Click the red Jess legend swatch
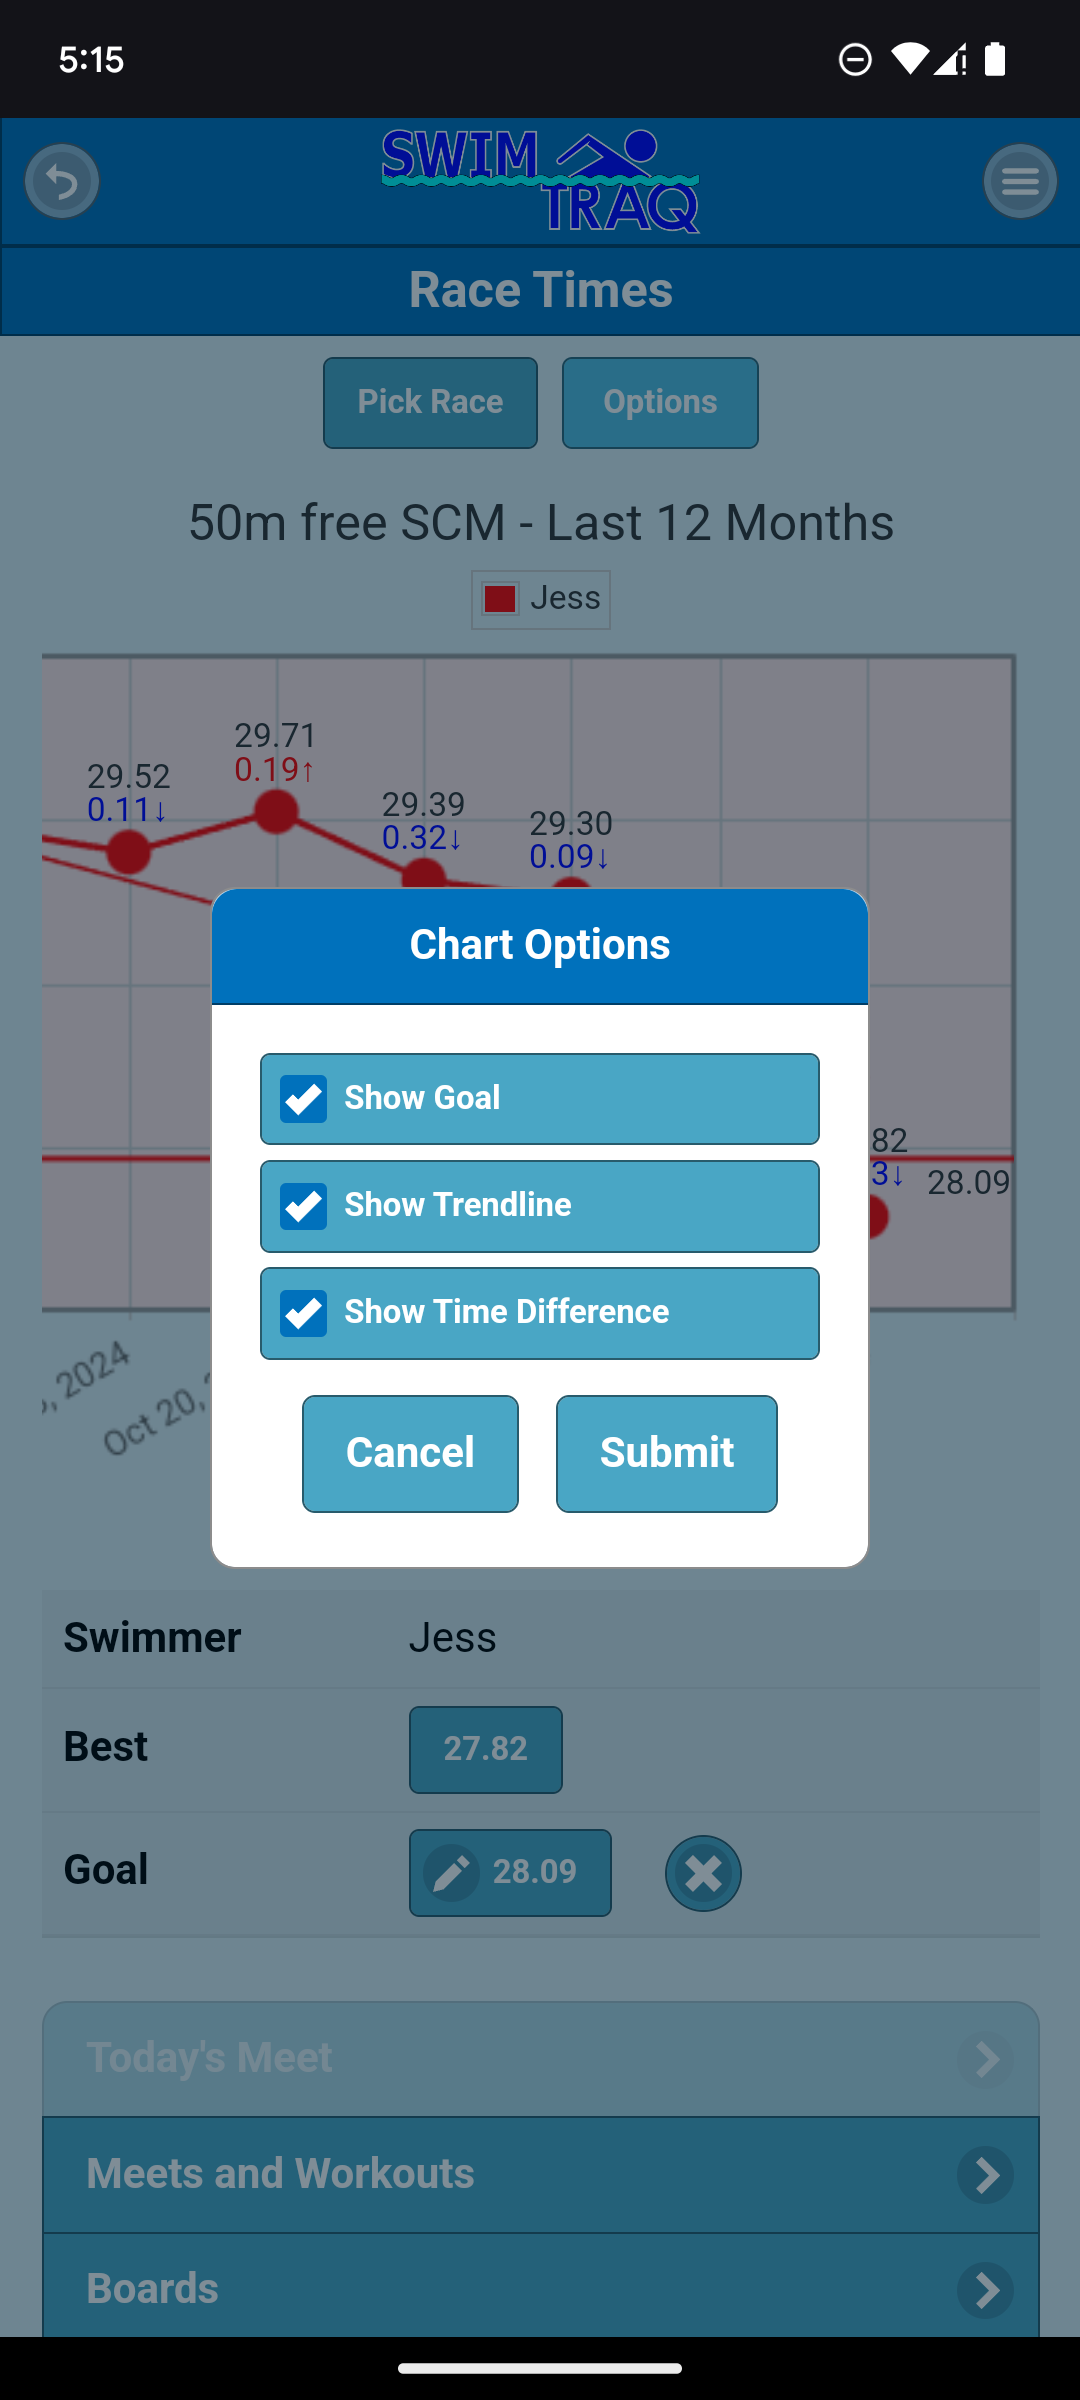Viewport: 1080px width, 2400px height. point(500,599)
